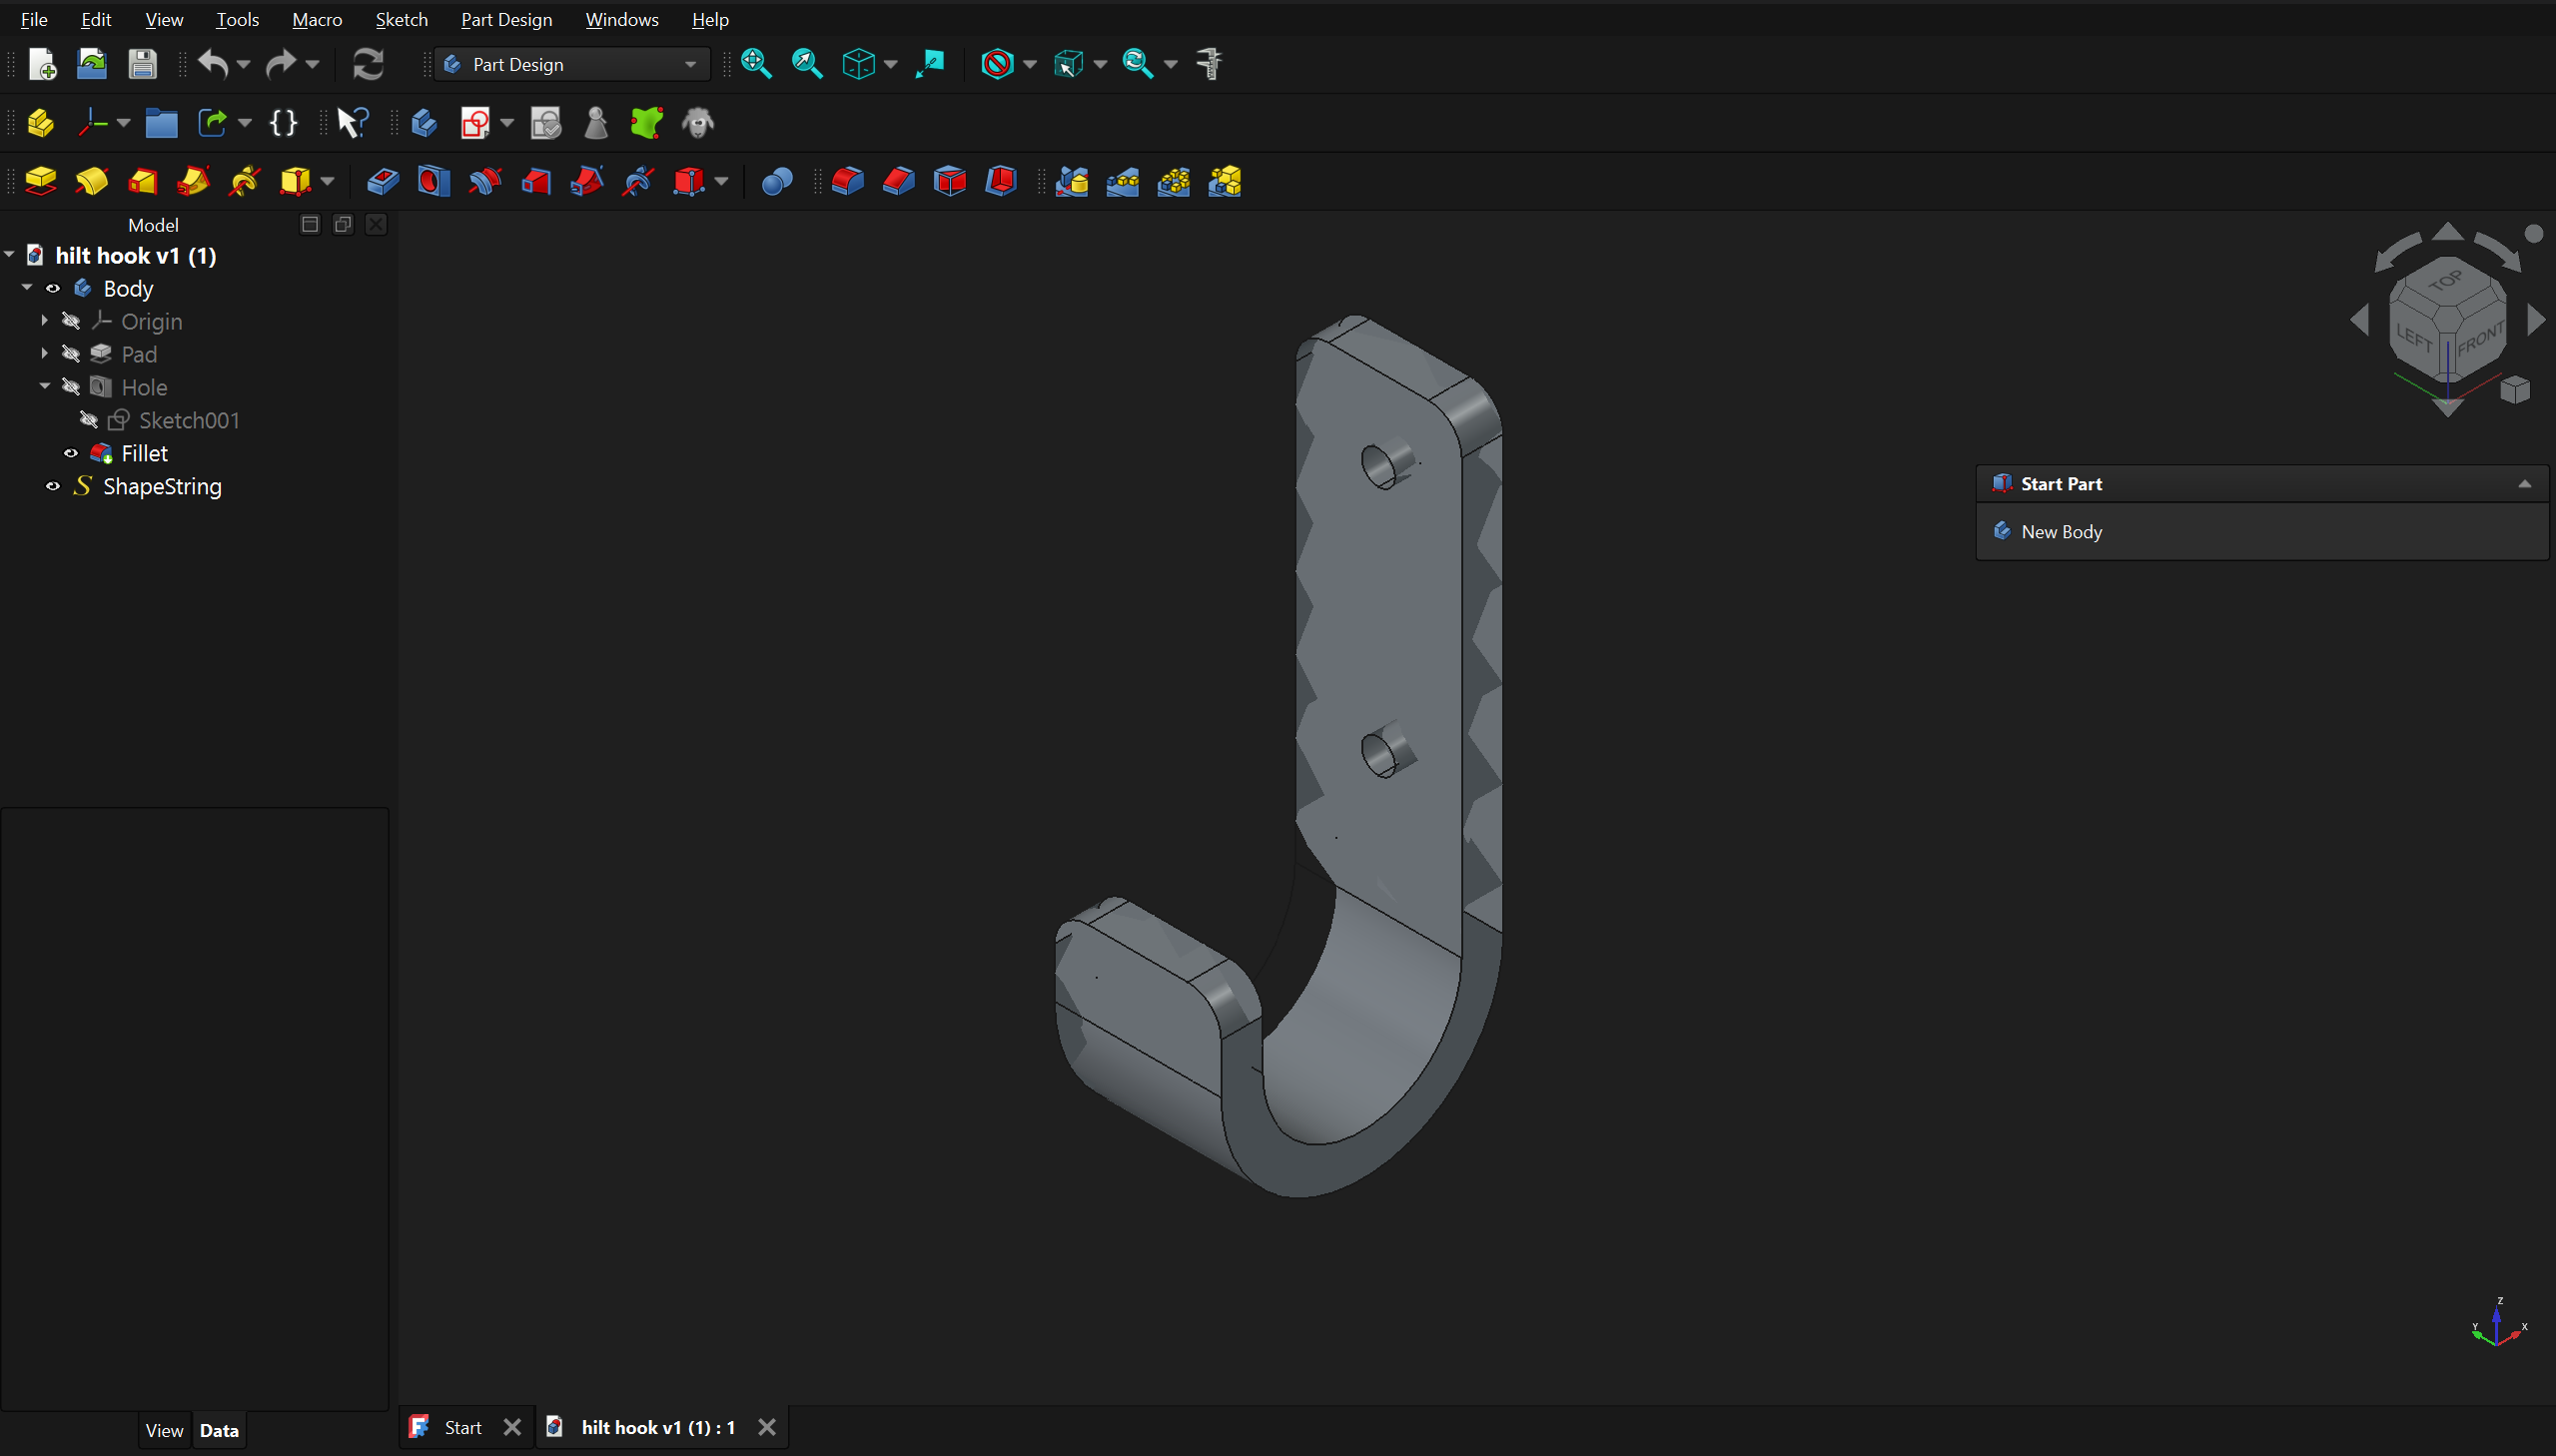The image size is (2556, 1456).
Task: Select the Sketch001 tree item
Action: point(189,421)
